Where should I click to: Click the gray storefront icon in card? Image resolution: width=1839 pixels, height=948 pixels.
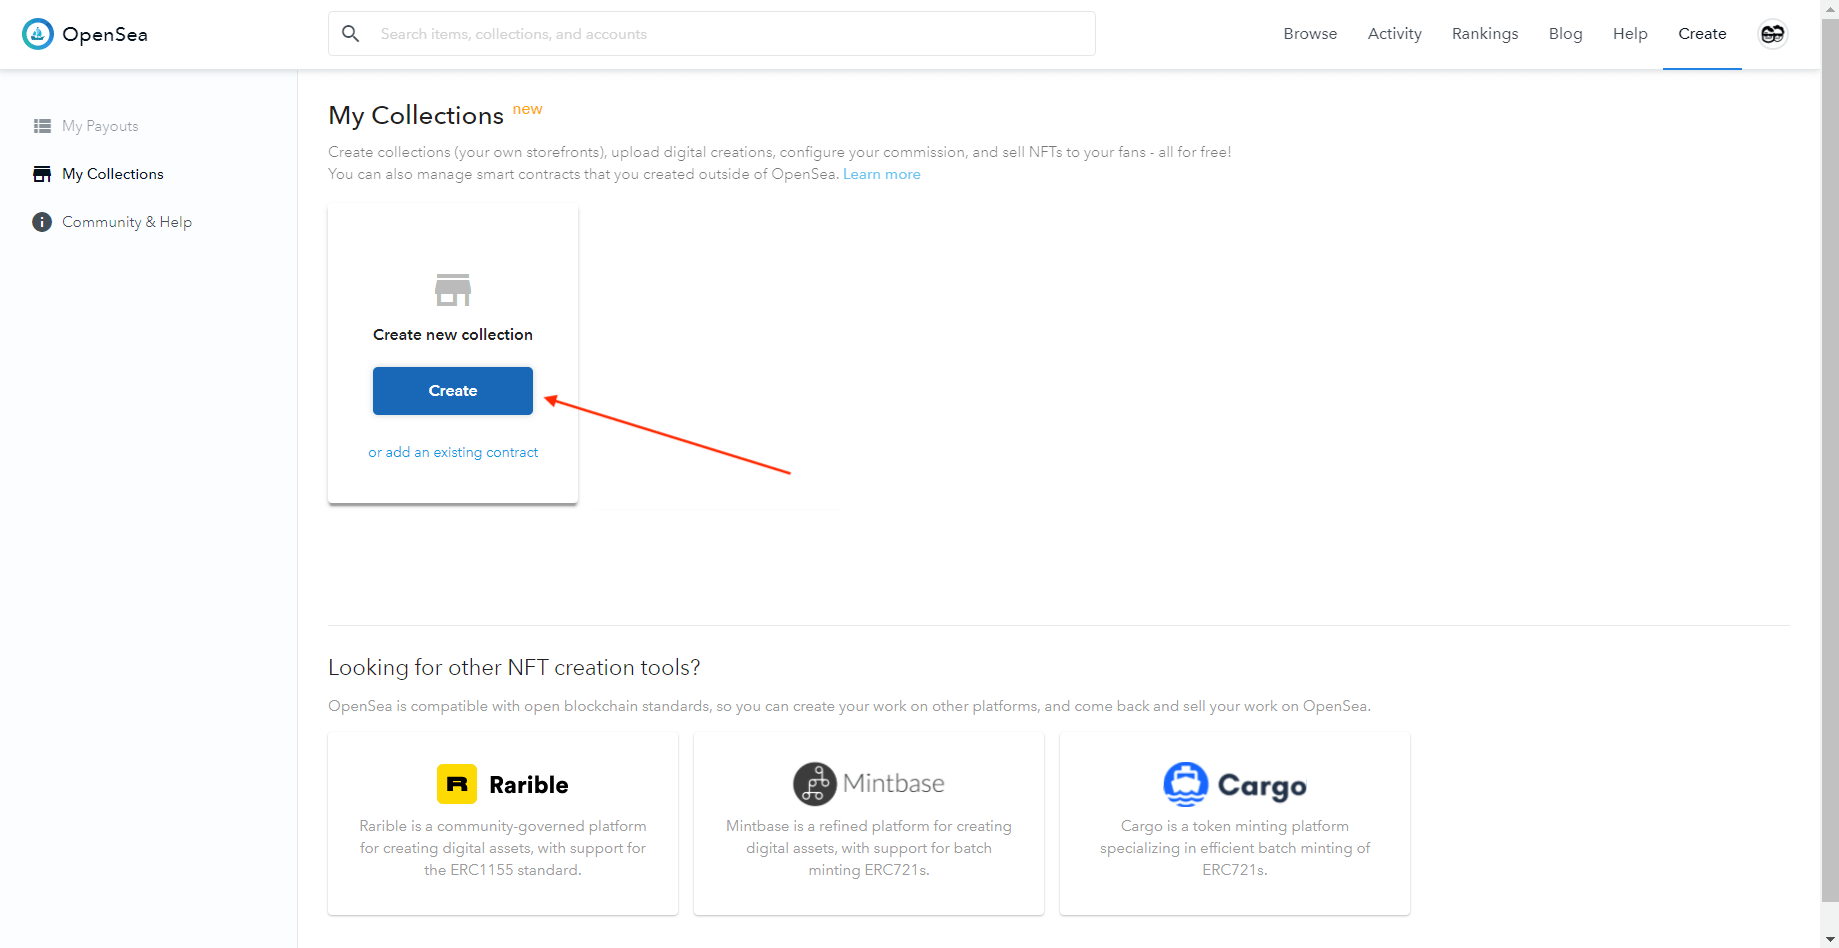453,290
